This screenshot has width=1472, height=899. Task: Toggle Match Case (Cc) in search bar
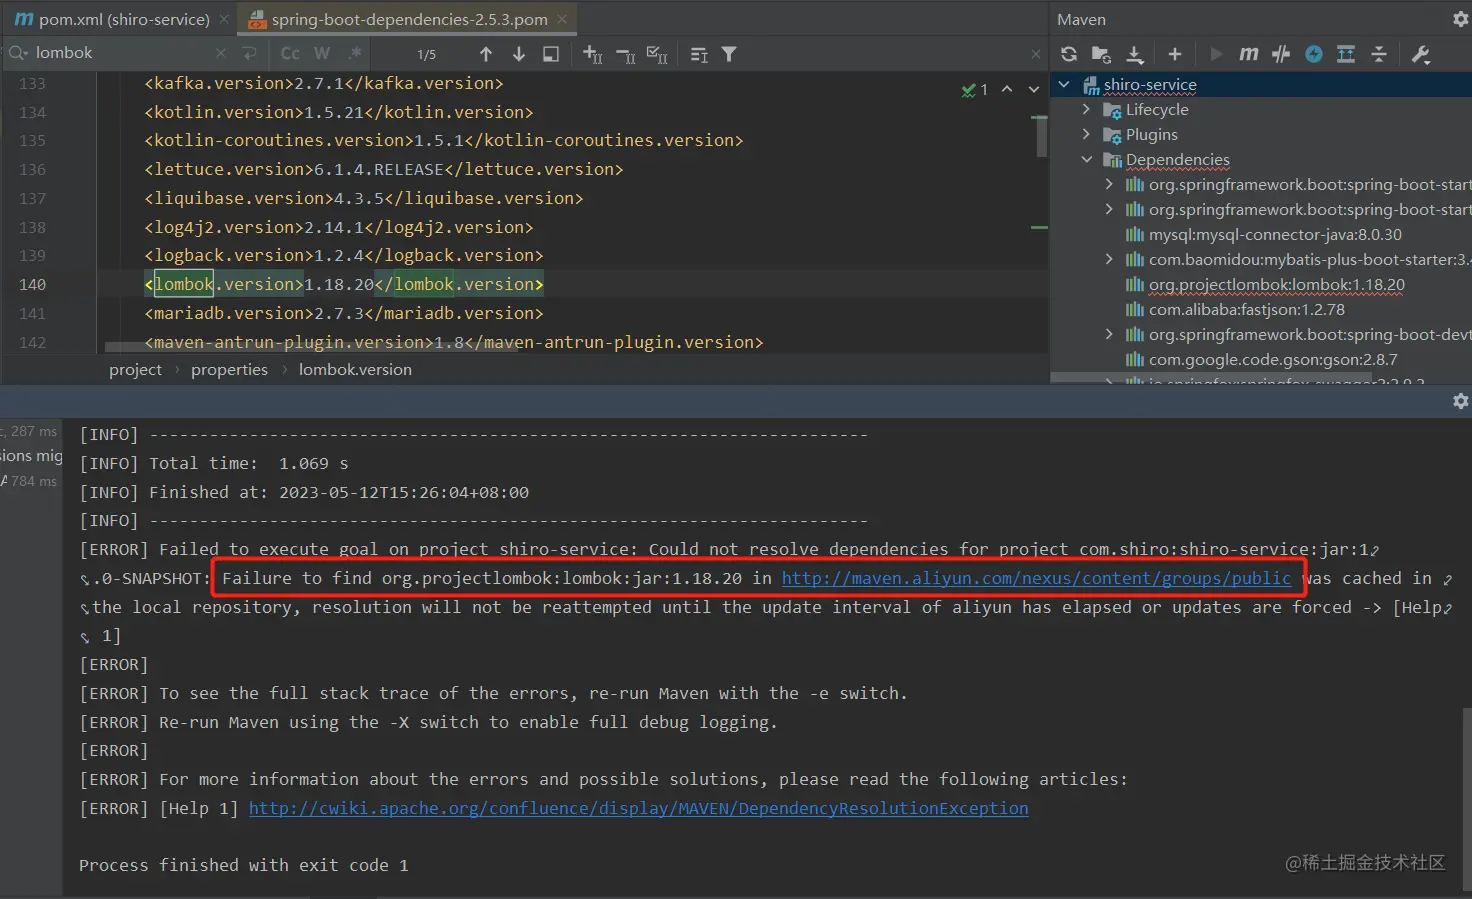(290, 53)
